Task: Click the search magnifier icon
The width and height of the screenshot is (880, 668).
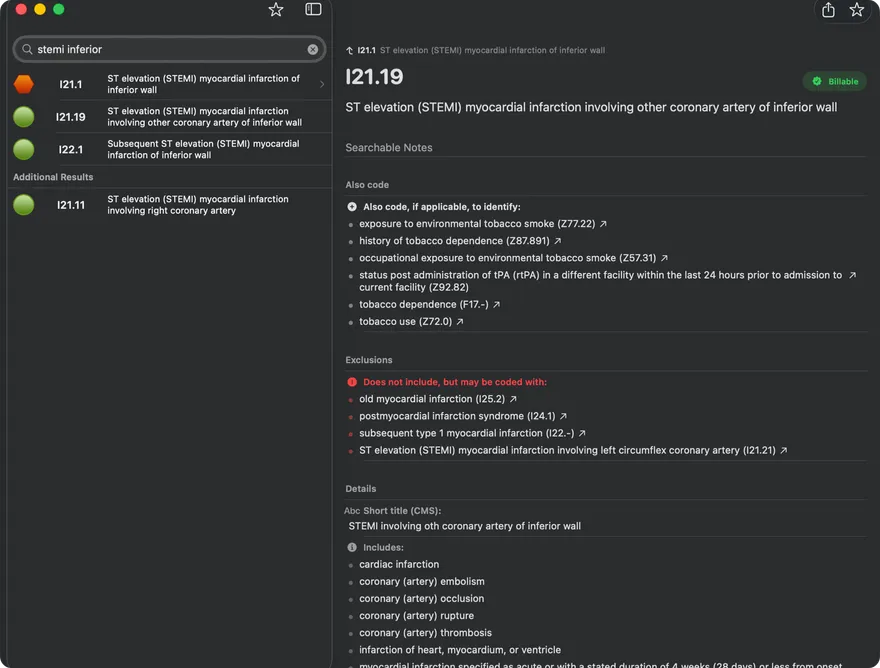Action: pos(27,49)
